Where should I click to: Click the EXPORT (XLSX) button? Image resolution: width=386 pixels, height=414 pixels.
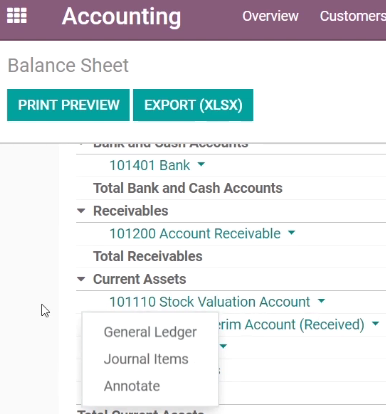click(193, 105)
